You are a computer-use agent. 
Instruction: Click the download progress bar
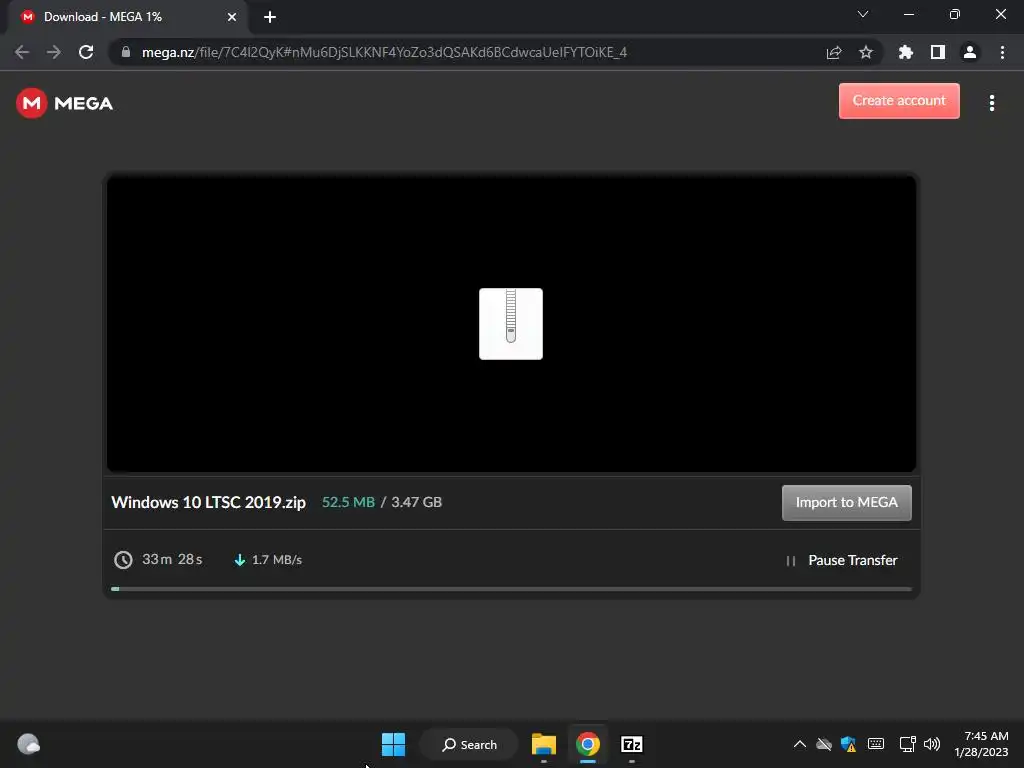[x=511, y=588]
